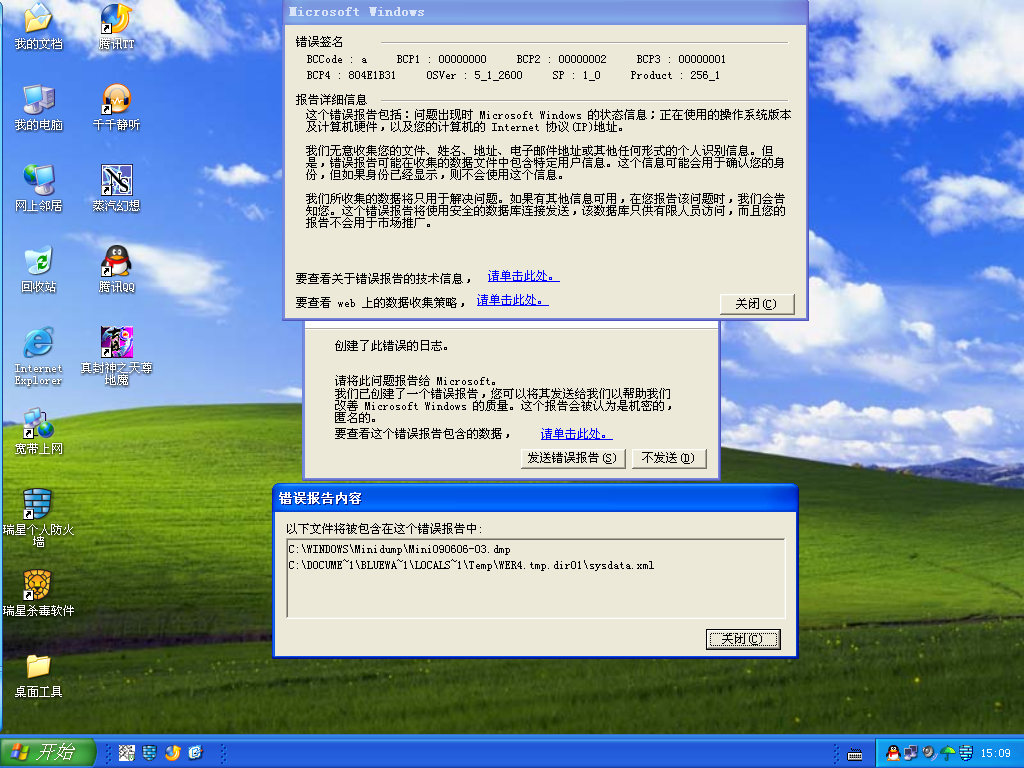Launch the 瑞星杀毒软件 lion icon
This screenshot has width=1024, height=768.
point(39,594)
